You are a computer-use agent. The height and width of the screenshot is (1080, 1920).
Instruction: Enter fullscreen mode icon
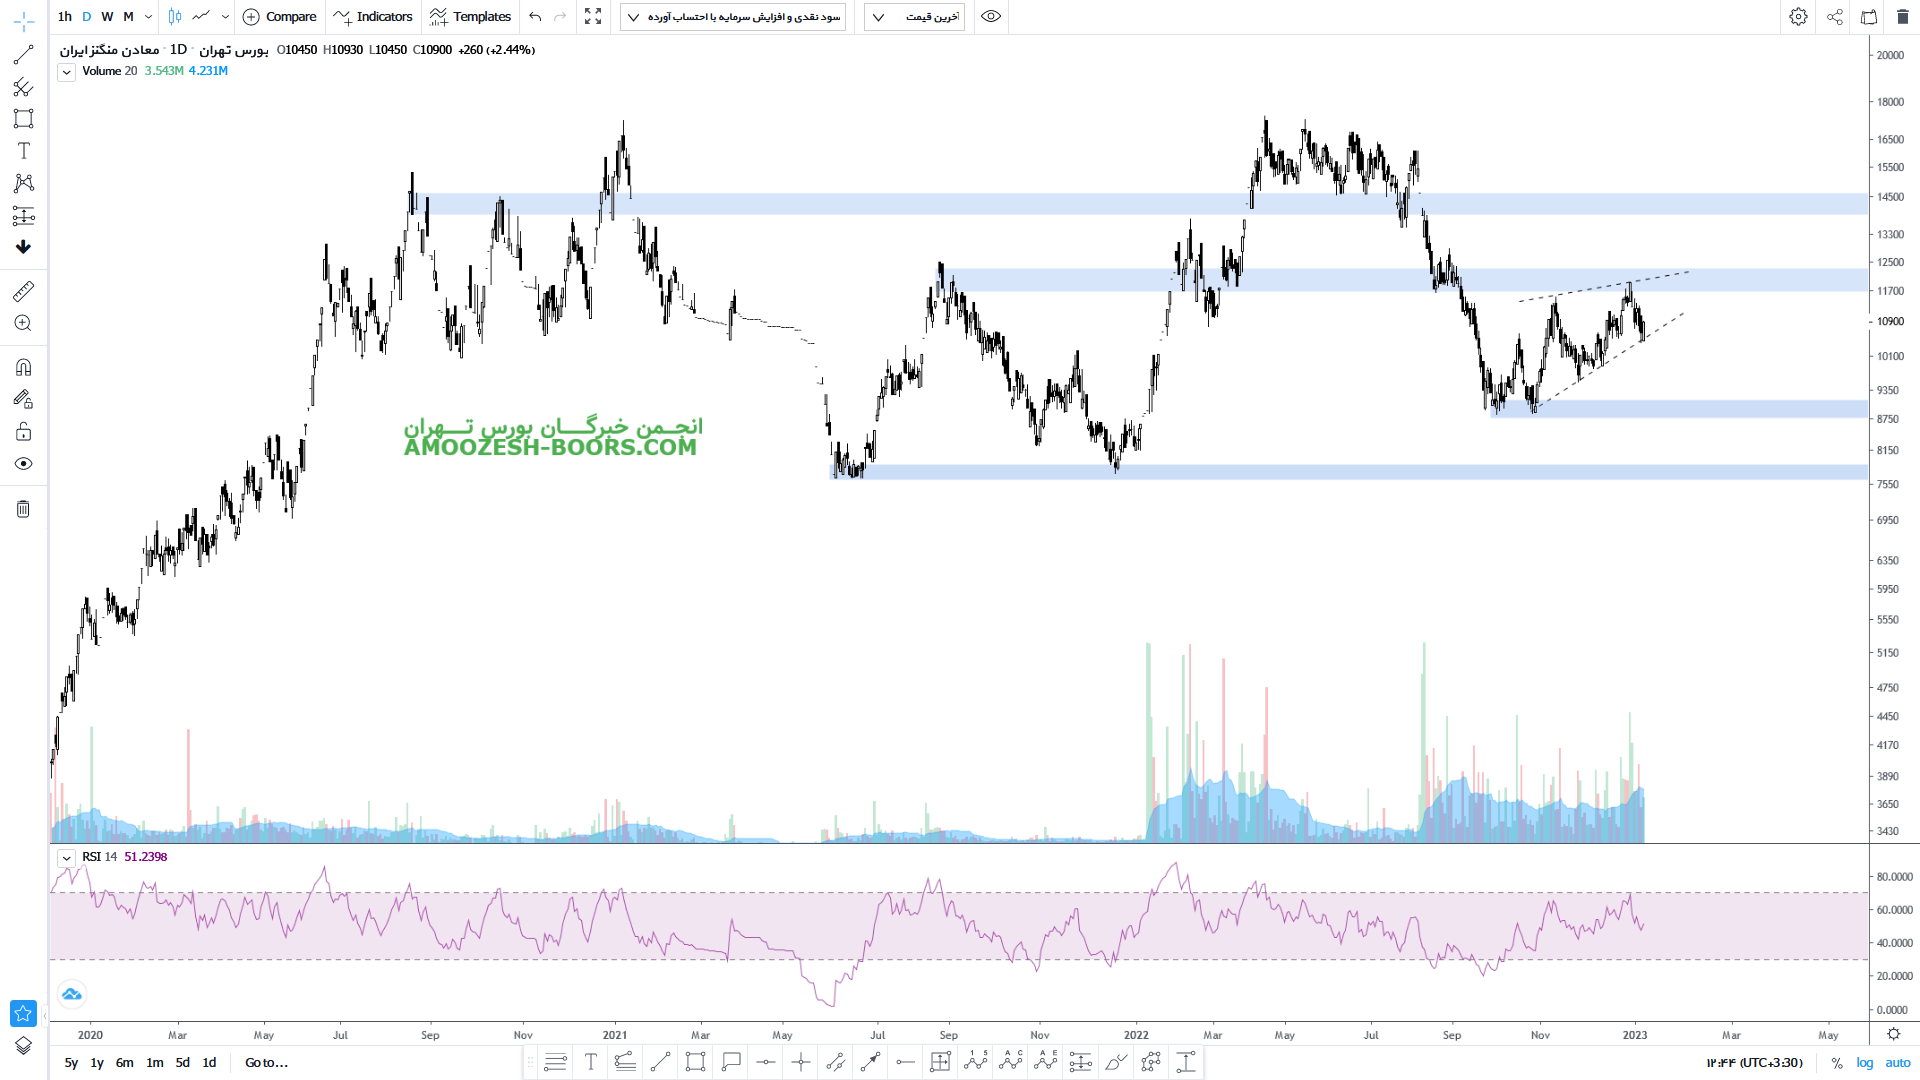point(593,17)
